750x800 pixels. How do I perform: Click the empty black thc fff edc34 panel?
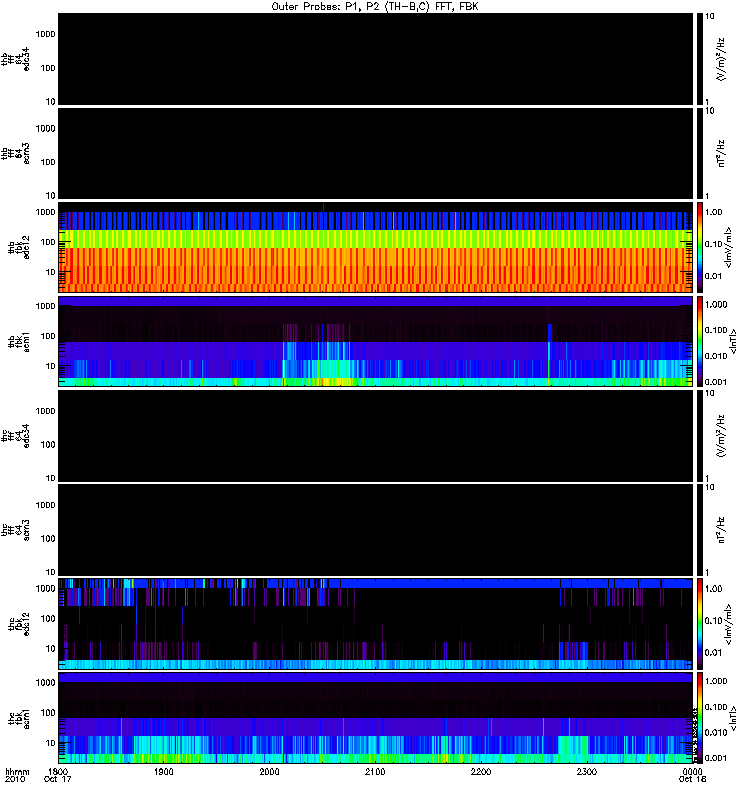375,436
